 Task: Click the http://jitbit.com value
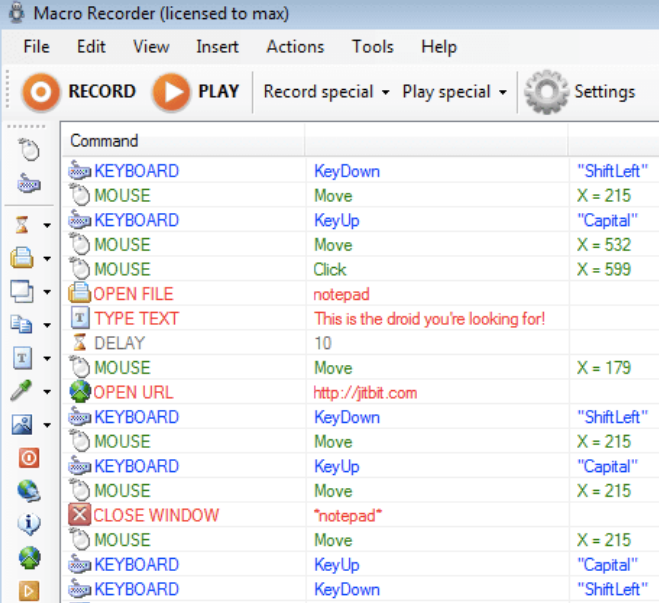coord(365,393)
